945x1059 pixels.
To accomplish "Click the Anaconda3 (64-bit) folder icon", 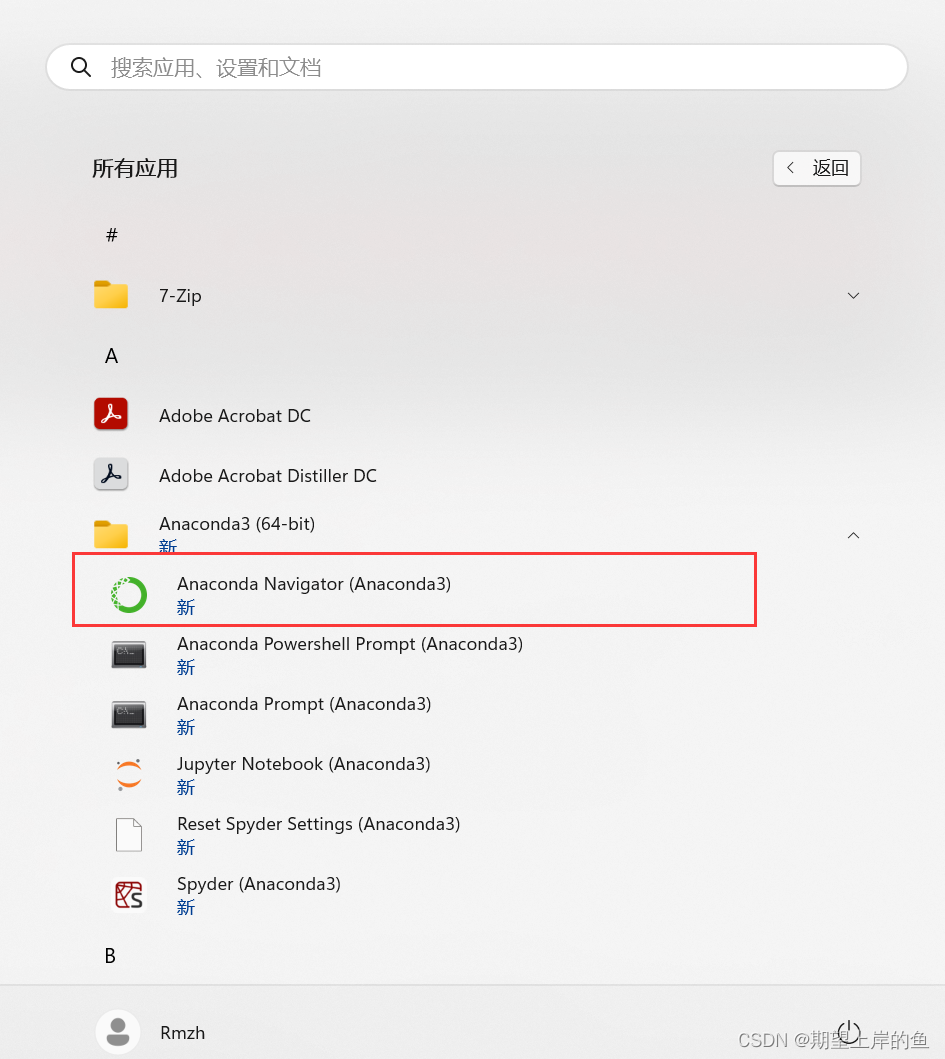I will pos(111,535).
